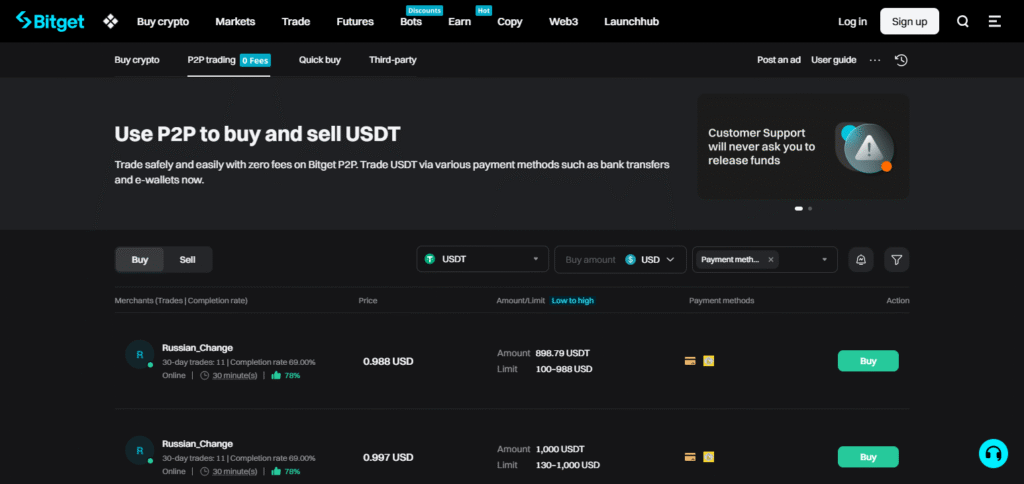Image resolution: width=1024 pixels, height=484 pixels.
Task: Remove the Payment method filter chip
Action: [x=771, y=259]
